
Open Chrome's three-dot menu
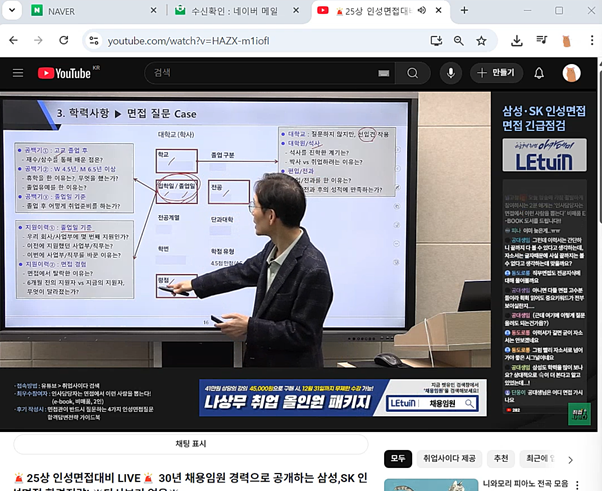tap(590, 41)
